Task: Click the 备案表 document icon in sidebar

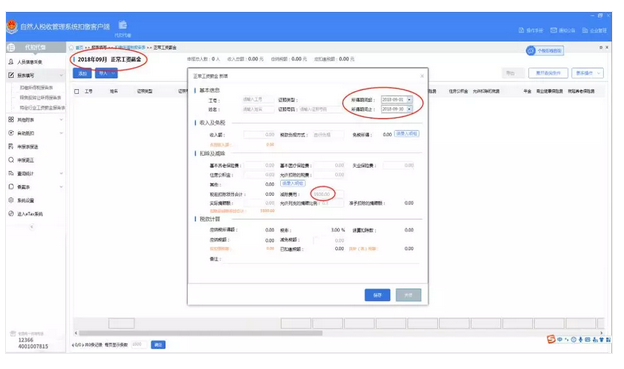Action: point(11,186)
